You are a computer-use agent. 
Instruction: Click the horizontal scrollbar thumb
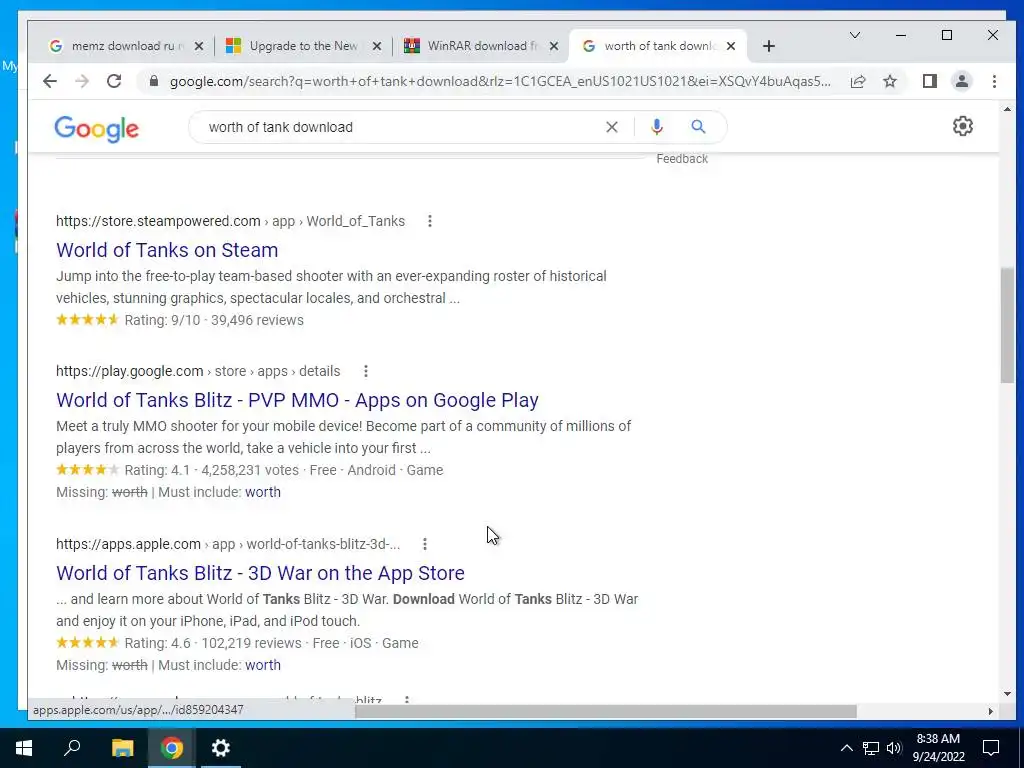point(605,711)
